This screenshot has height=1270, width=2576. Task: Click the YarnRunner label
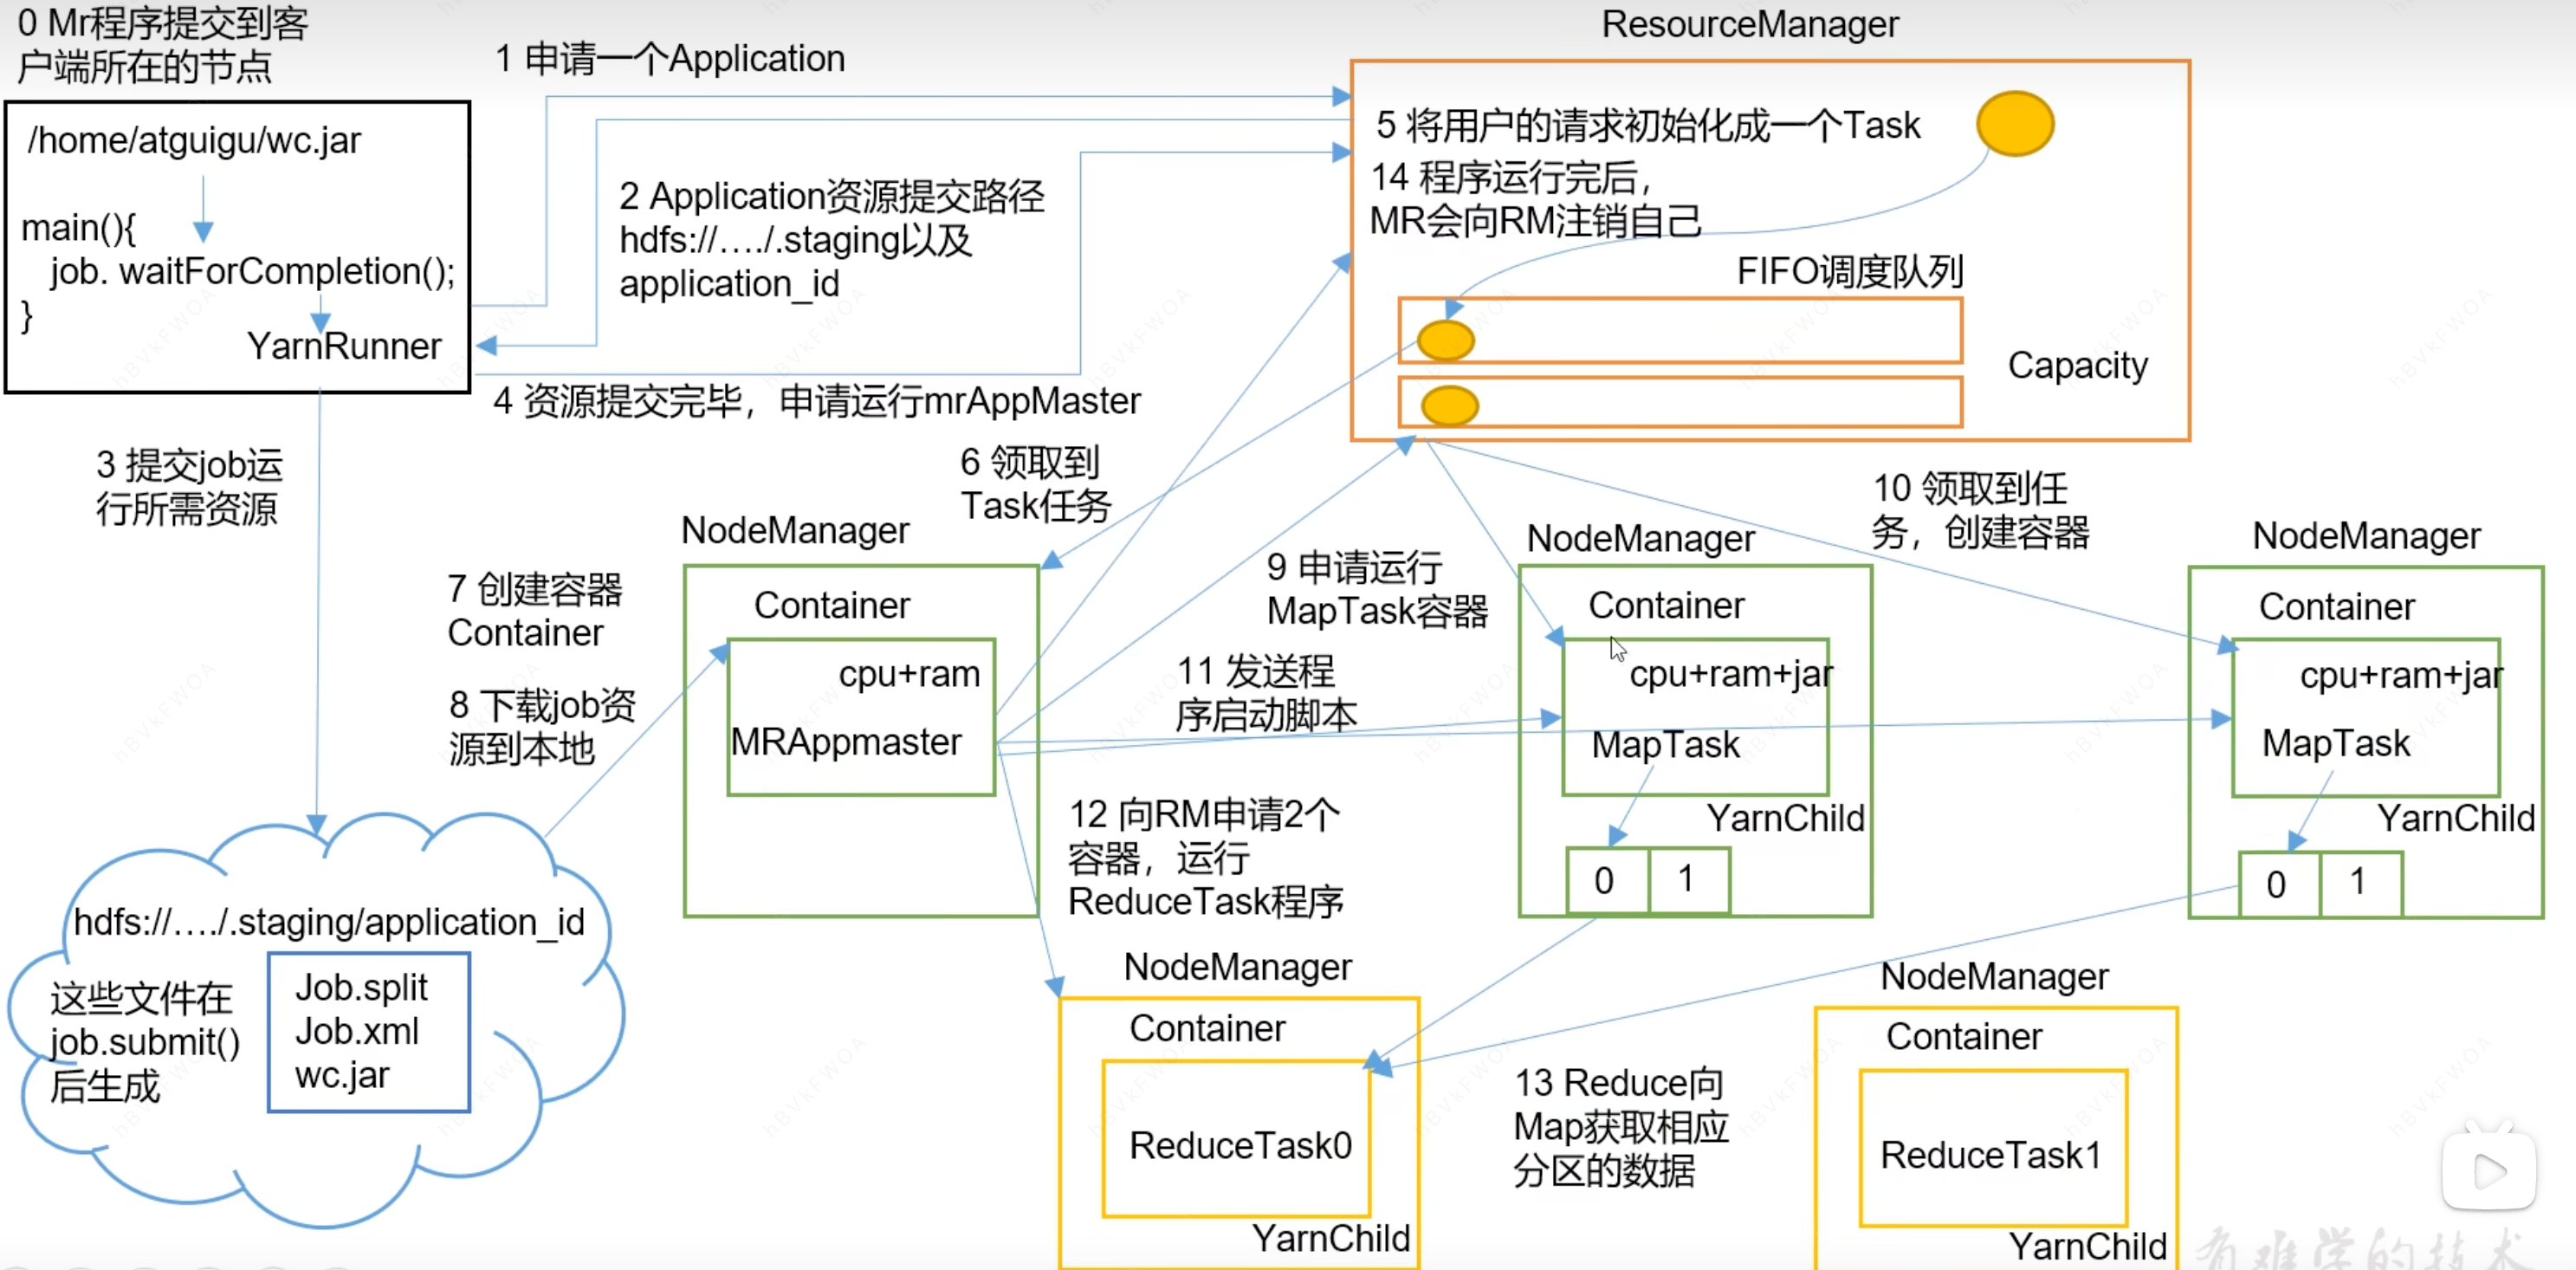click(344, 346)
